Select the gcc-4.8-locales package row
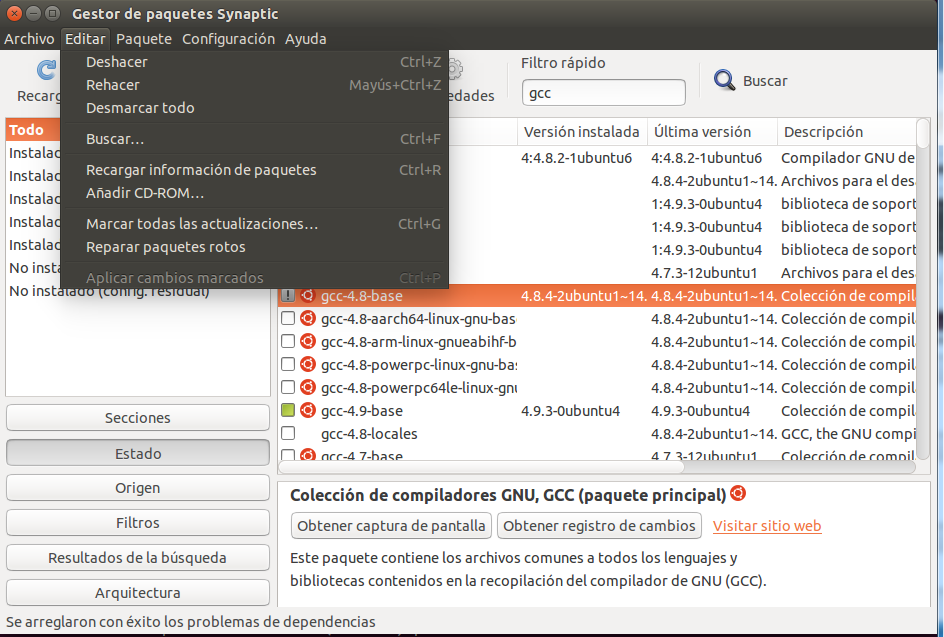The image size is (944, 637). coord(597,433)
